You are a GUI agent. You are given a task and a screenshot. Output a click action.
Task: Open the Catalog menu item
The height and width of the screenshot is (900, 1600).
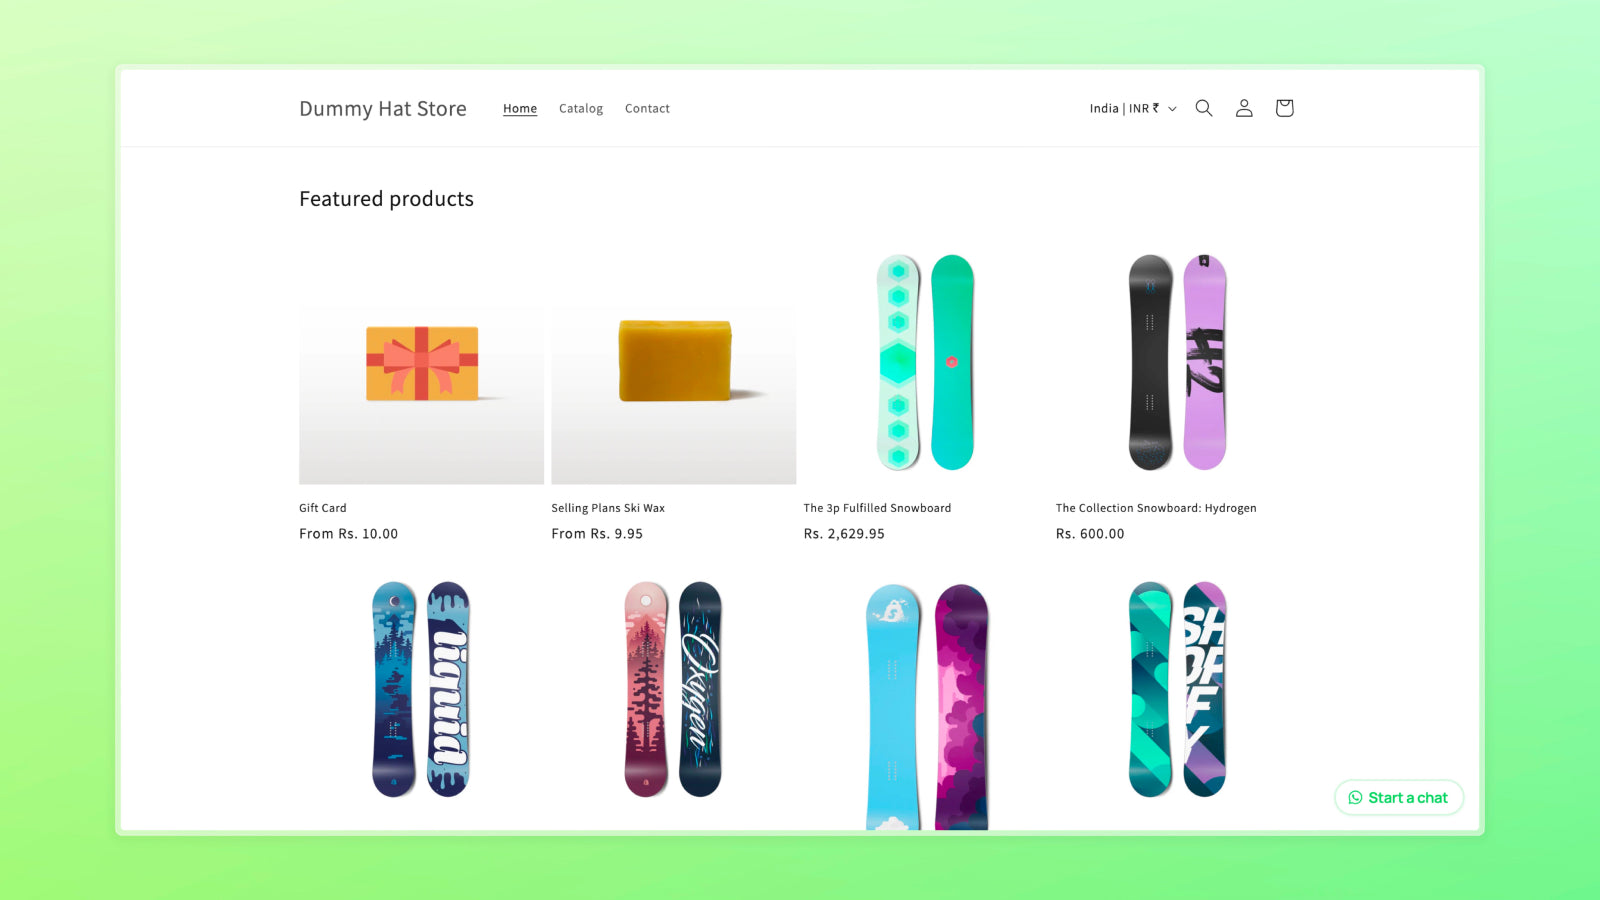pyautogui.click(x=581, y=108)
